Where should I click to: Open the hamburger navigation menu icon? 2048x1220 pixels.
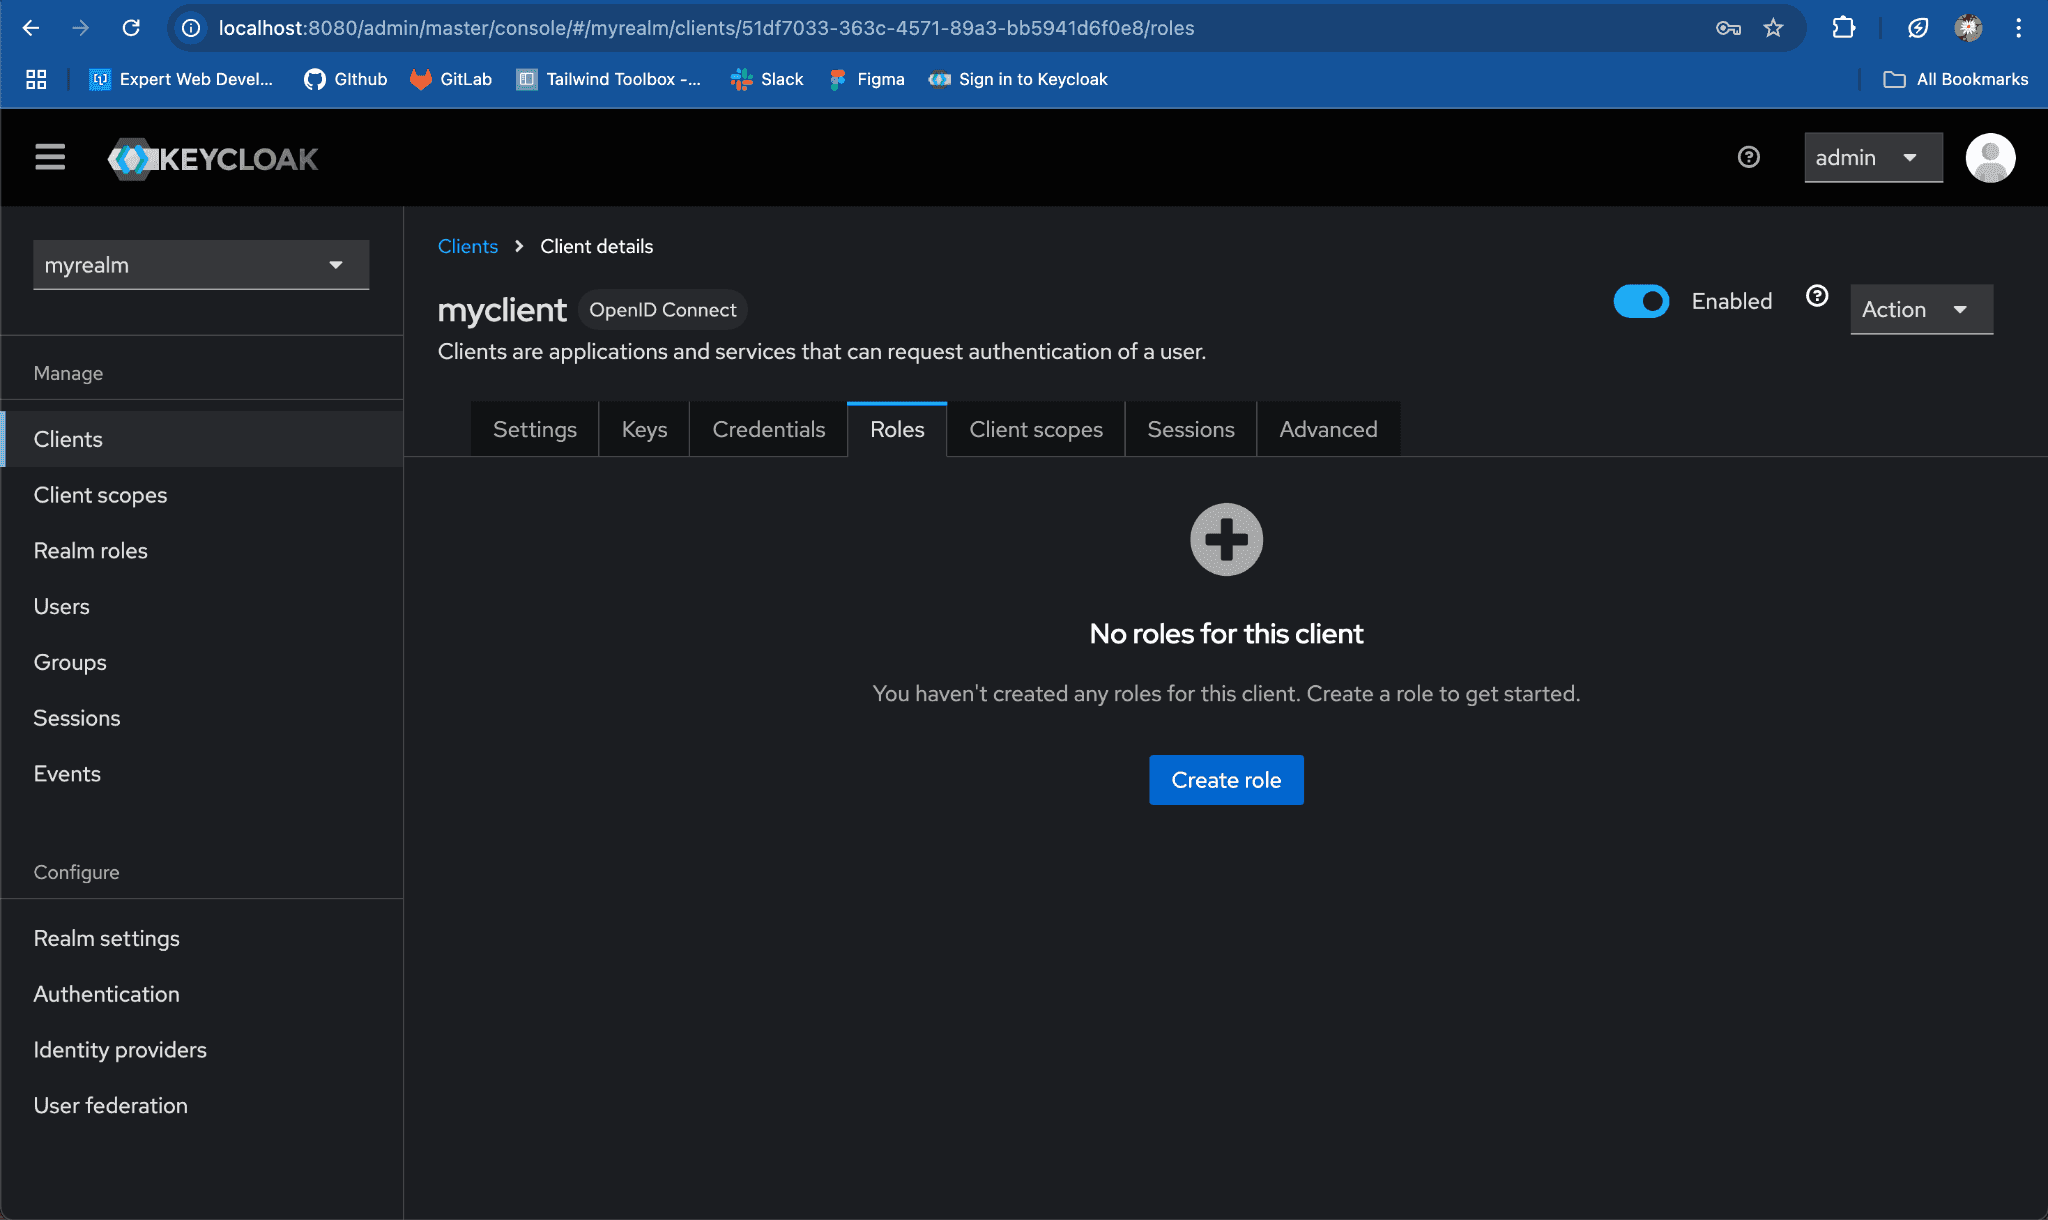tap(50, 157)
